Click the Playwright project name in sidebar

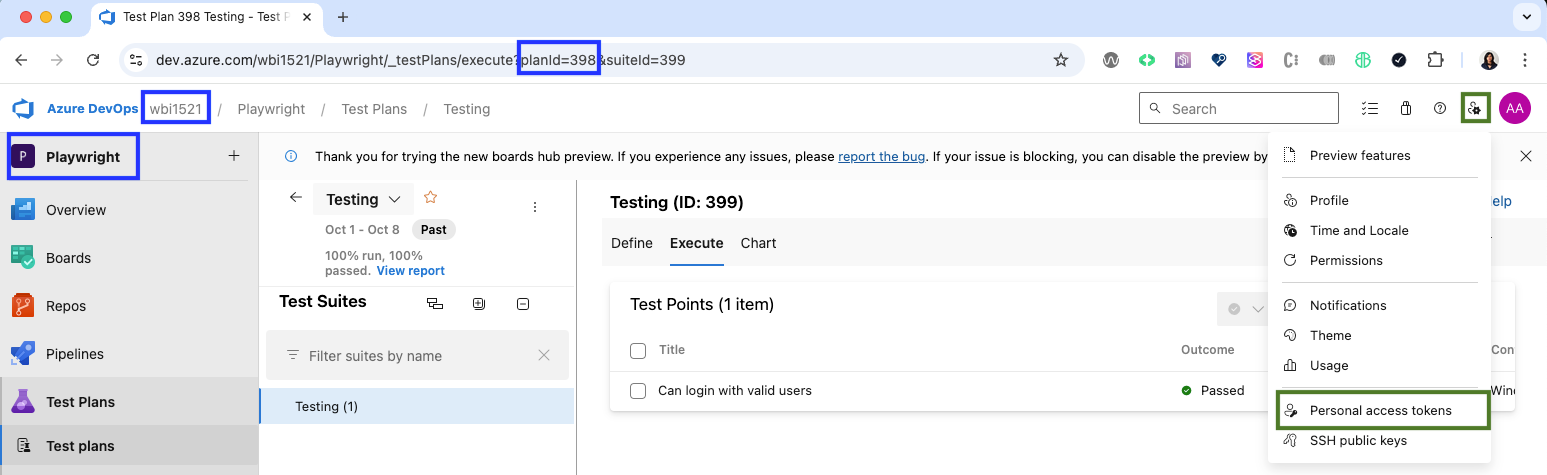click(x=83, y=156)
